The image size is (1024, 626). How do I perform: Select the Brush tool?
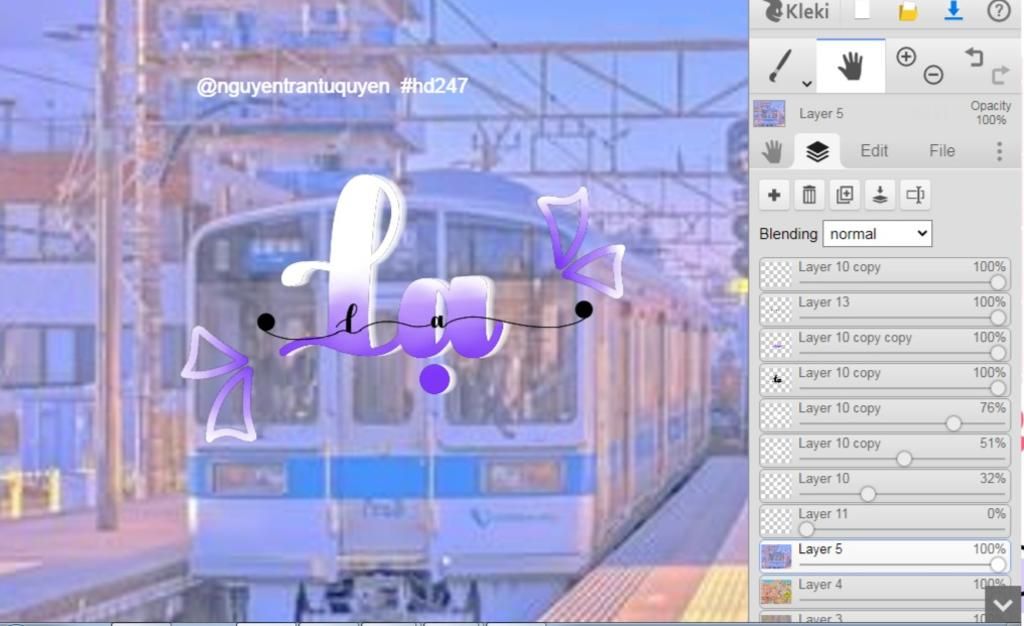tap(779, 66)
